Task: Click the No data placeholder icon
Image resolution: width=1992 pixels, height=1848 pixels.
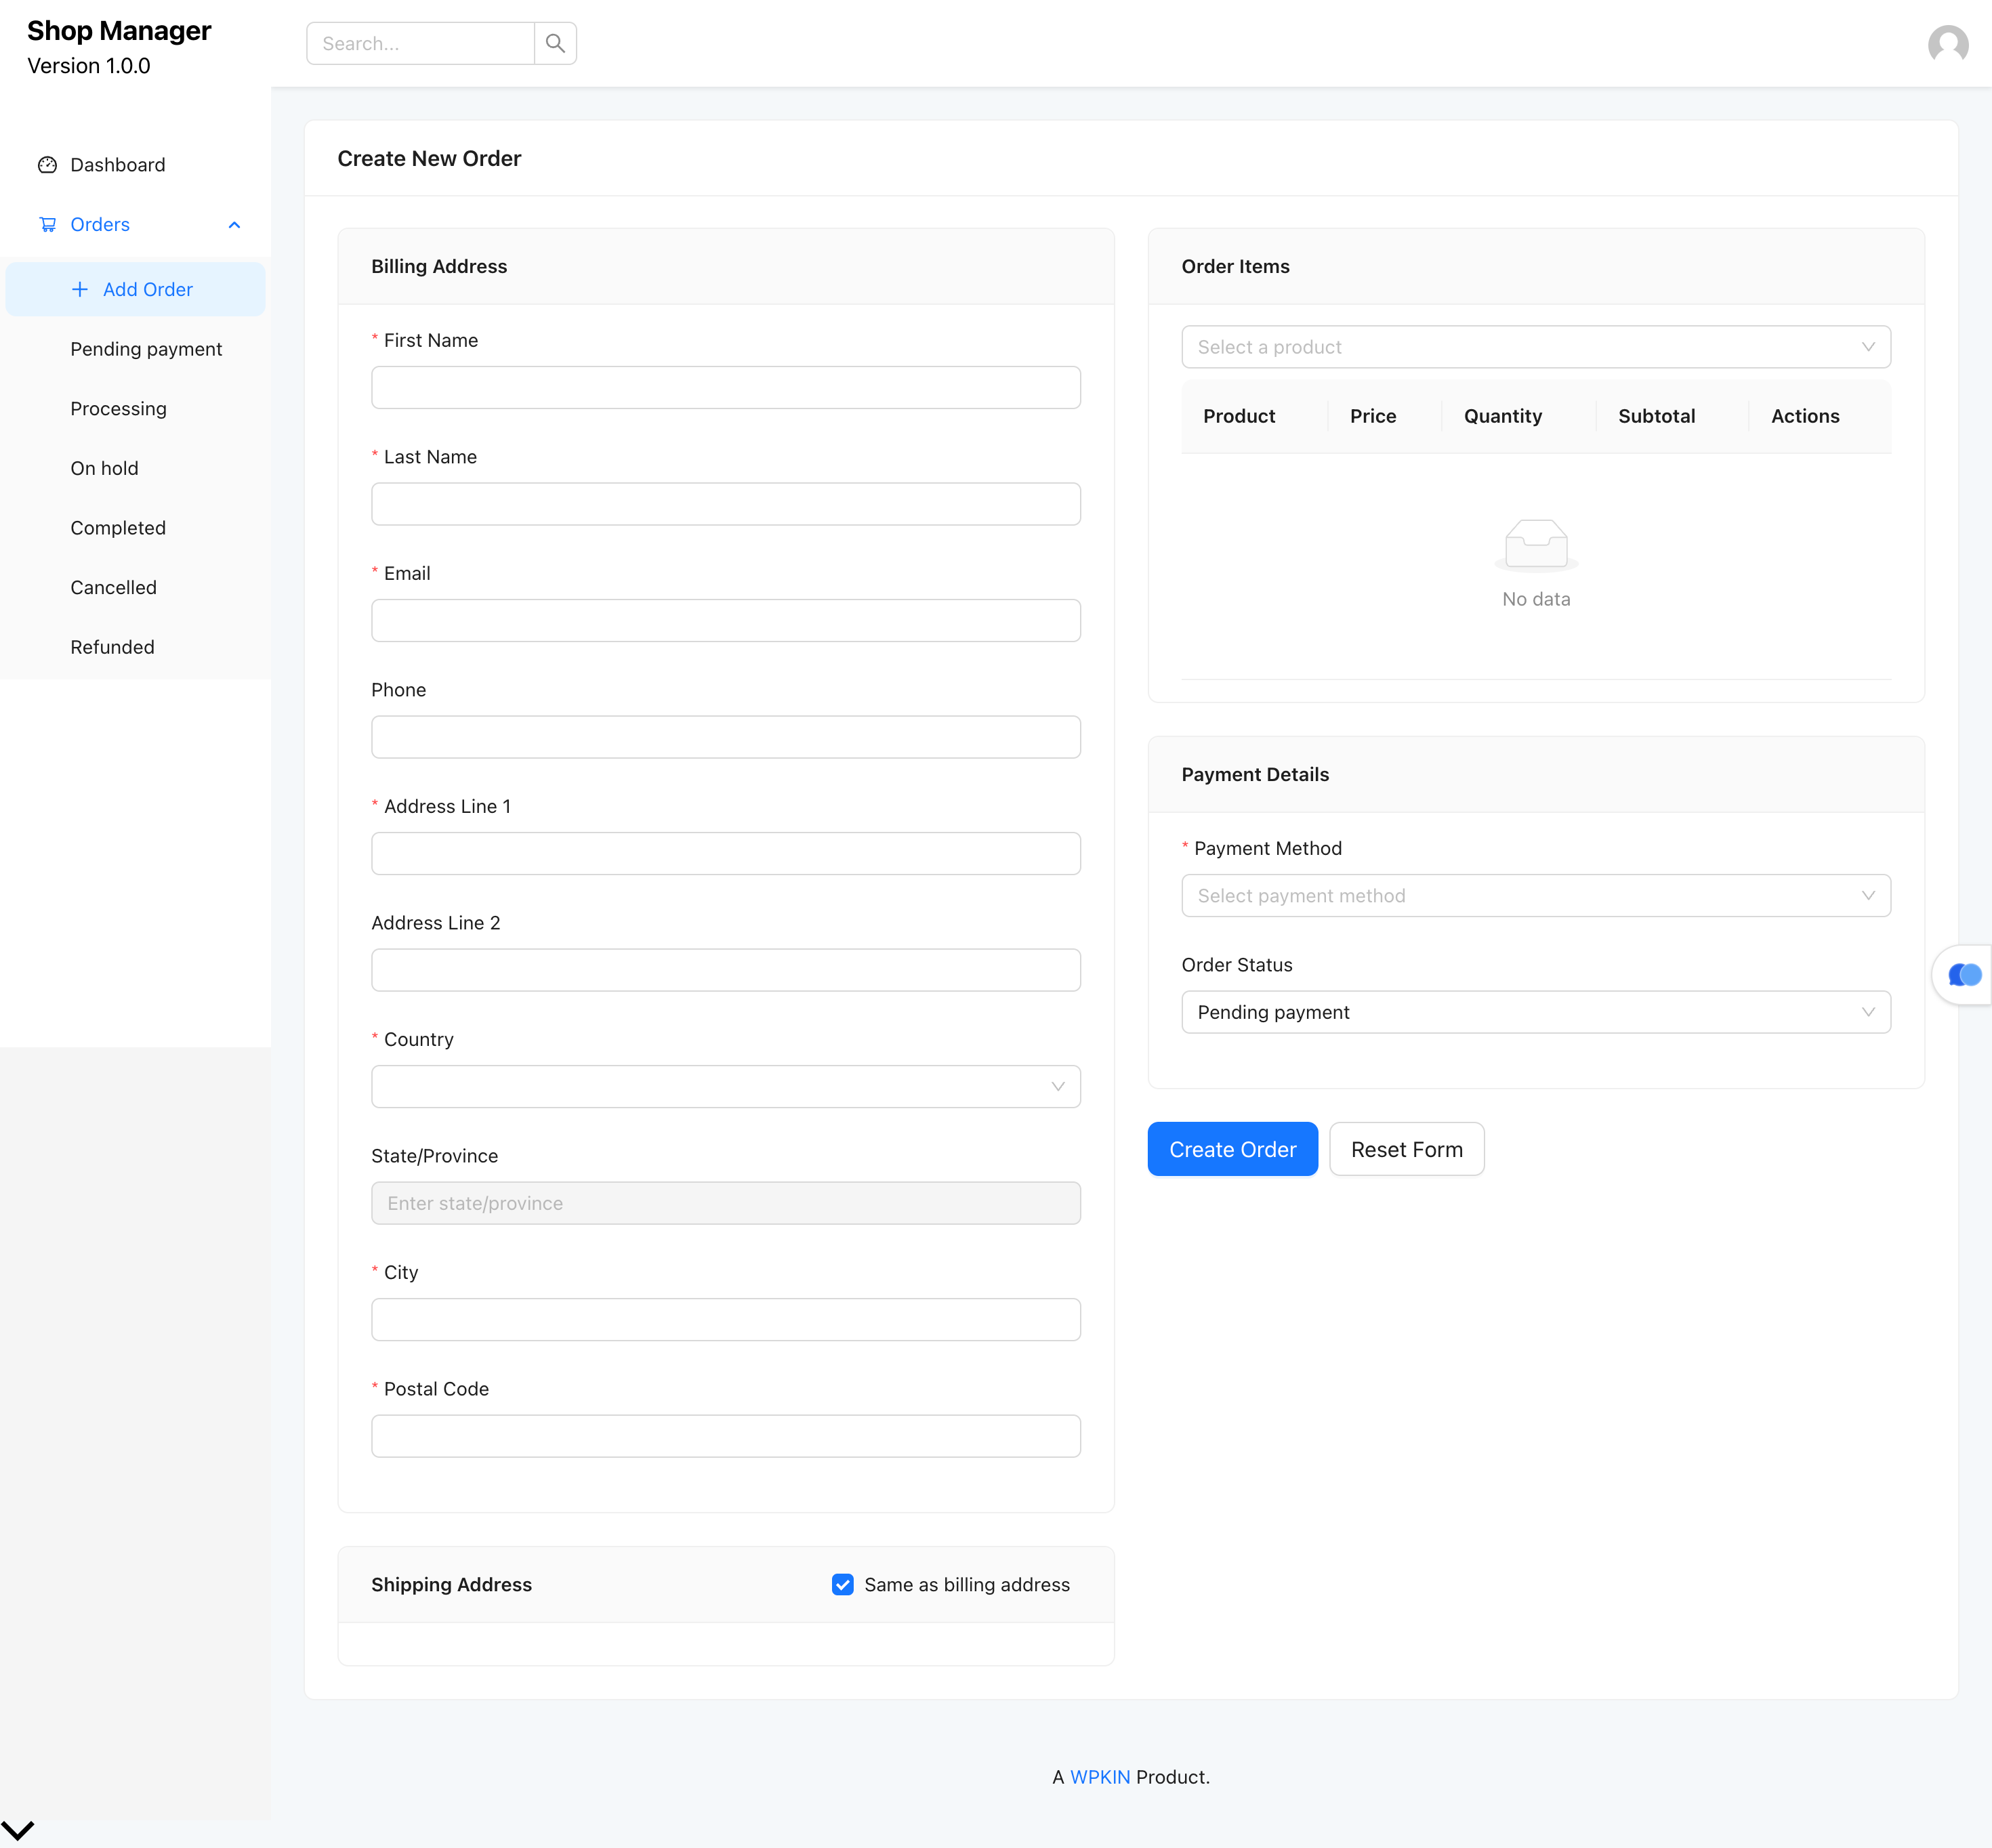Action: click(x=1536, y=545)
